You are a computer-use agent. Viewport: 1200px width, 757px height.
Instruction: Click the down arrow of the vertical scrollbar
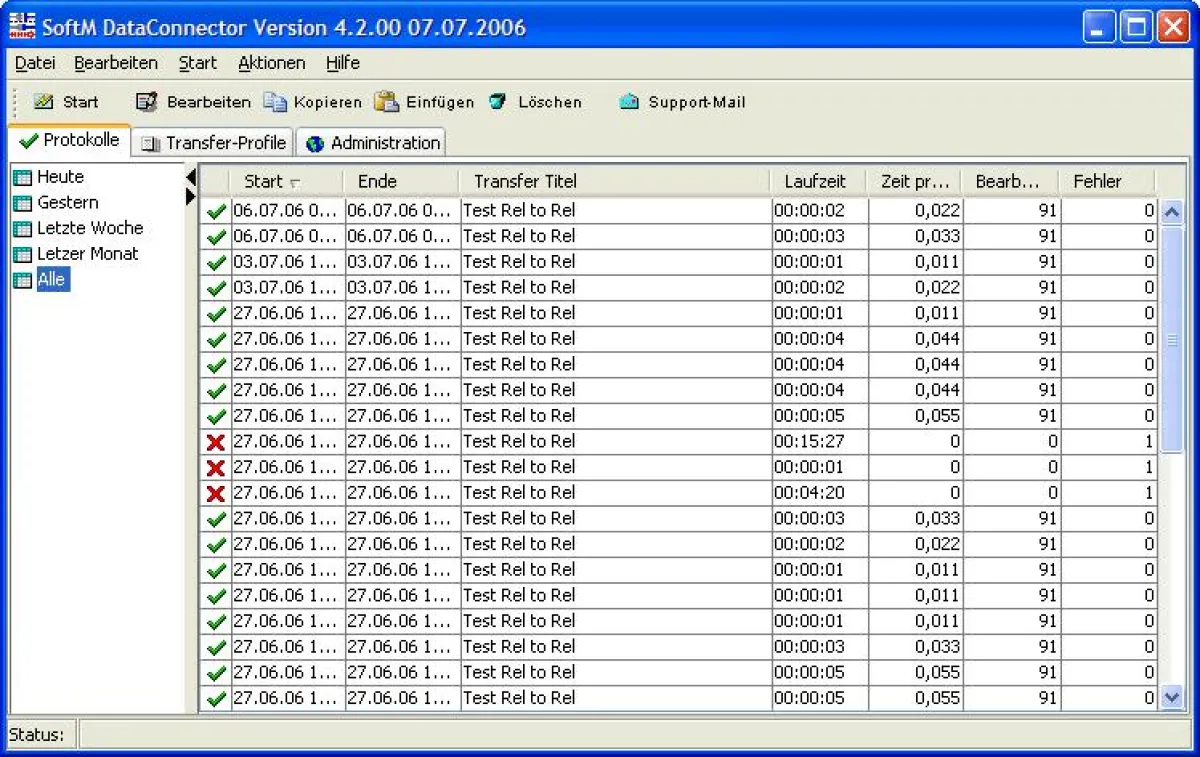click(1172, 697)
